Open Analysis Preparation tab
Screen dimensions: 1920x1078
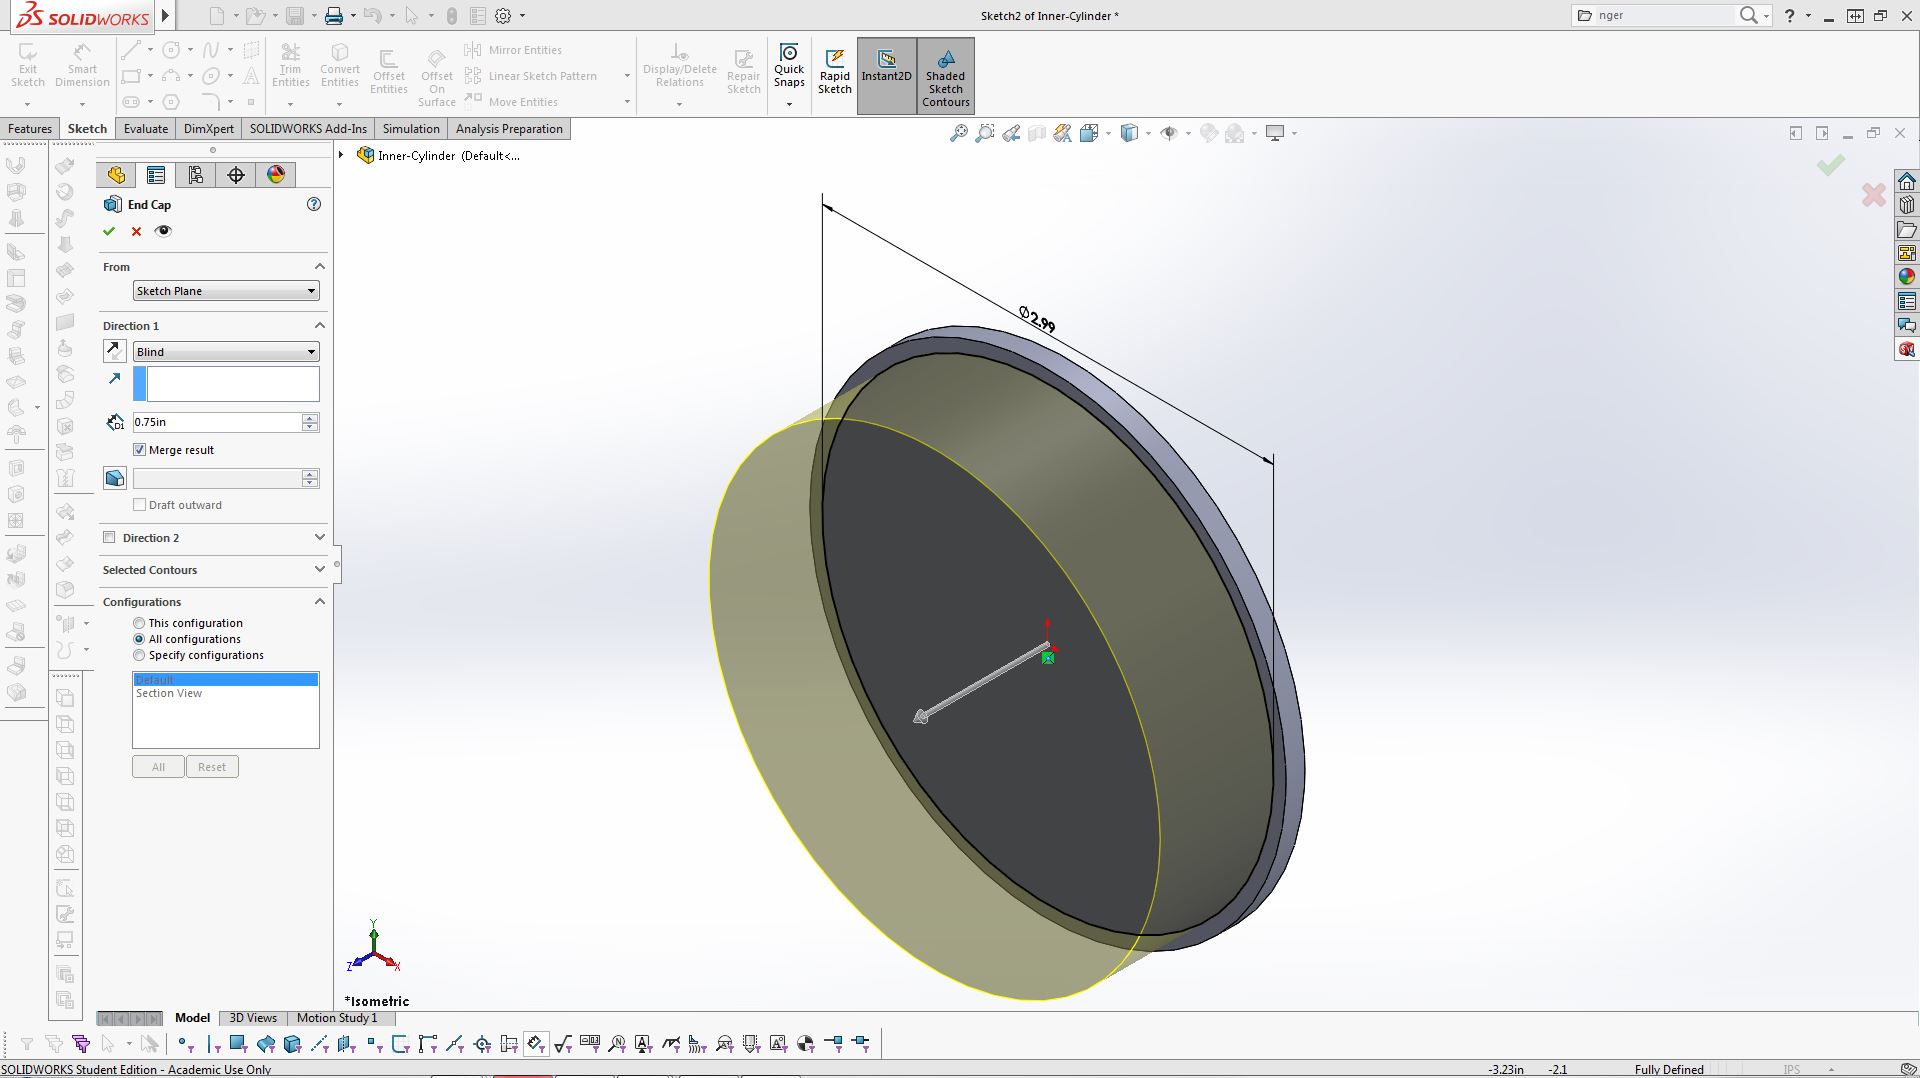coord(509,129)
